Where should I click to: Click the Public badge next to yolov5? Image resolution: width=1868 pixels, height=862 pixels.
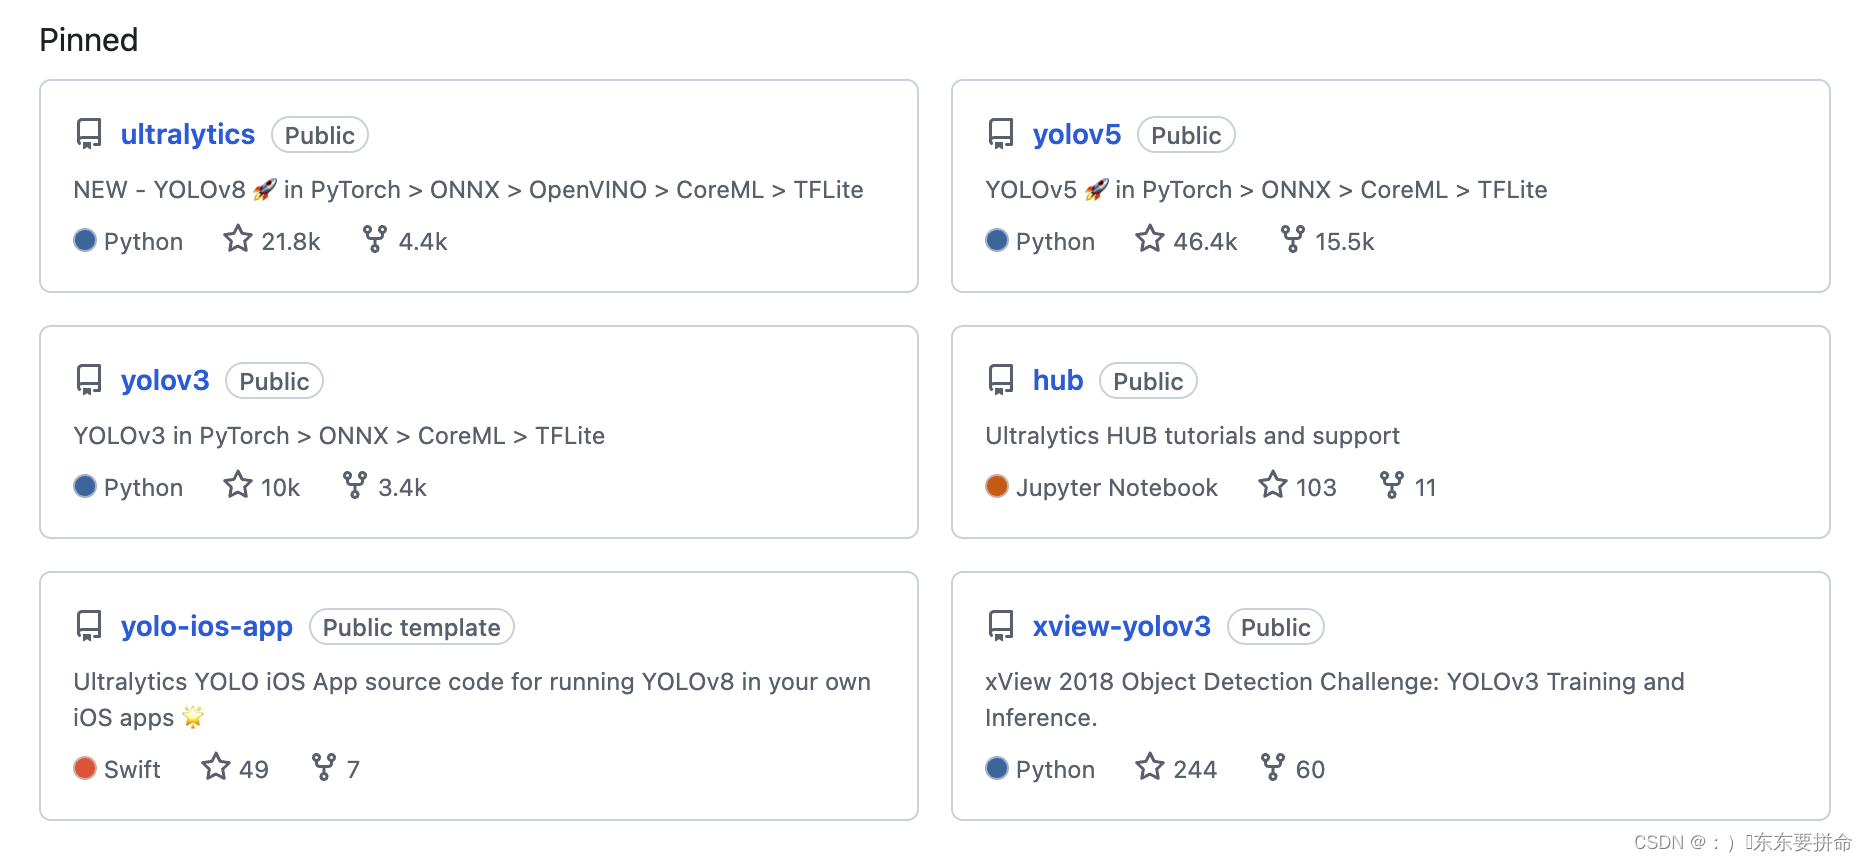[1186, 135]
